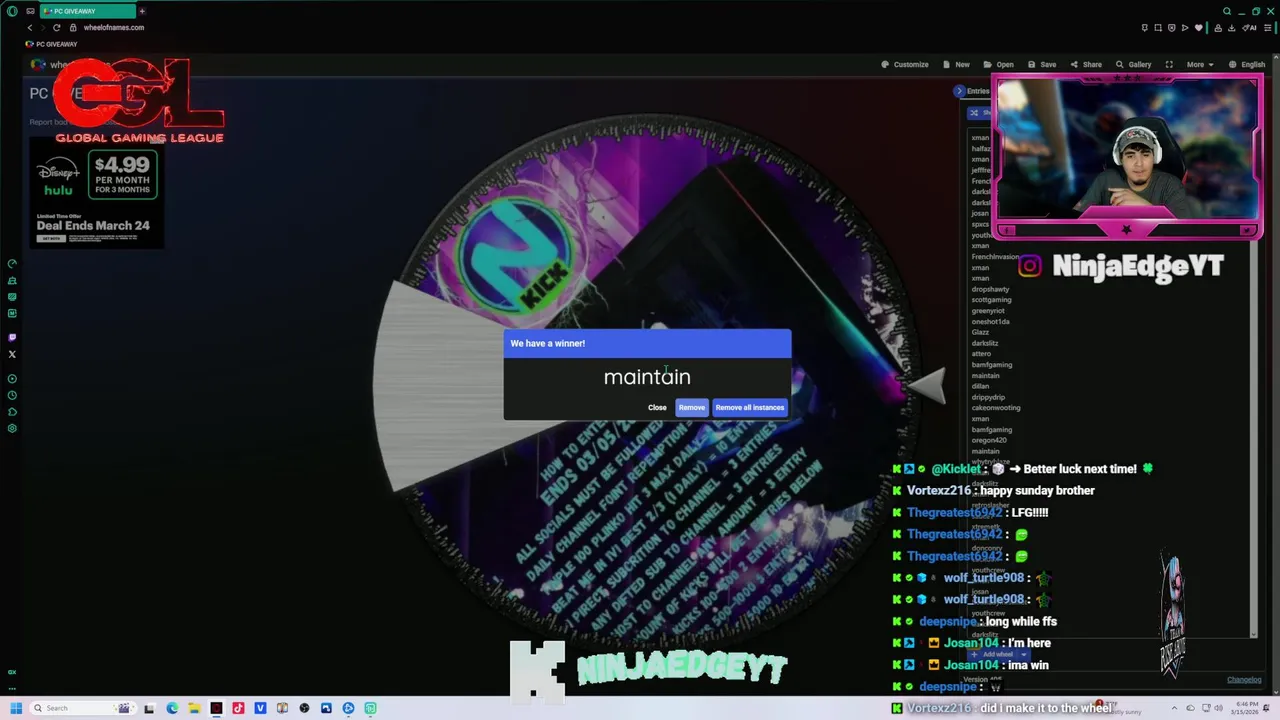The image size is (1280, 720).
Task: Select entry 'oneshot1da' in the list
Action: pos(990,322)
